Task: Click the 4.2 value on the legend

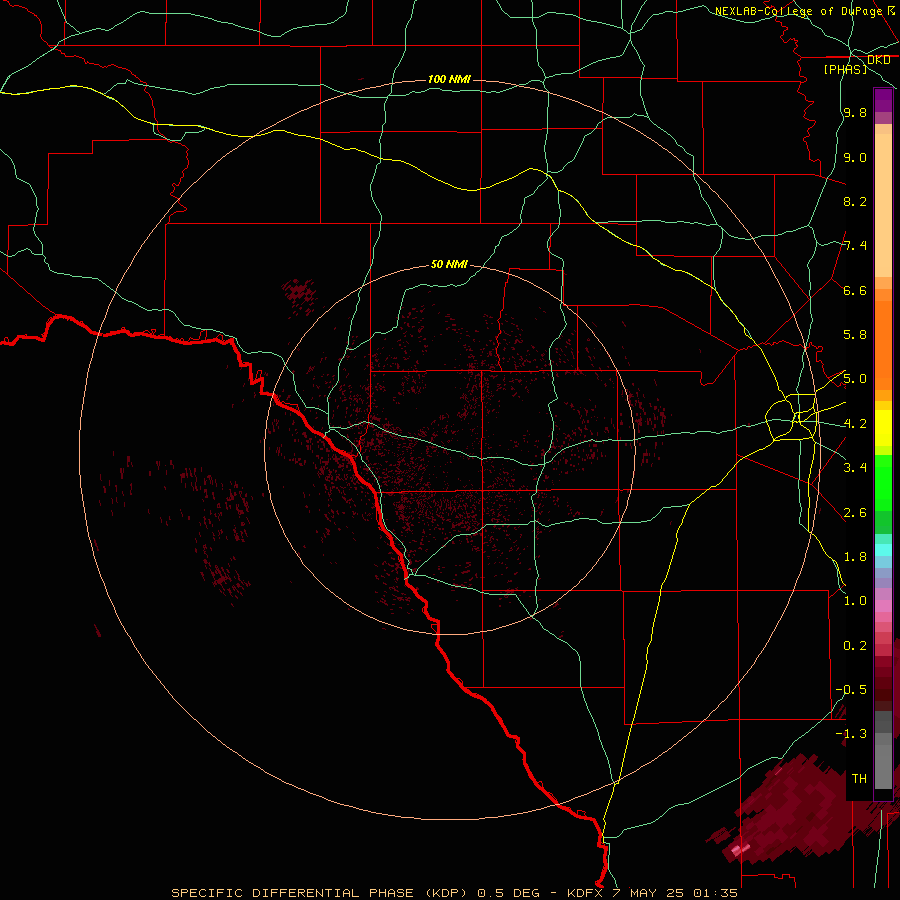Action: point(855,424)
